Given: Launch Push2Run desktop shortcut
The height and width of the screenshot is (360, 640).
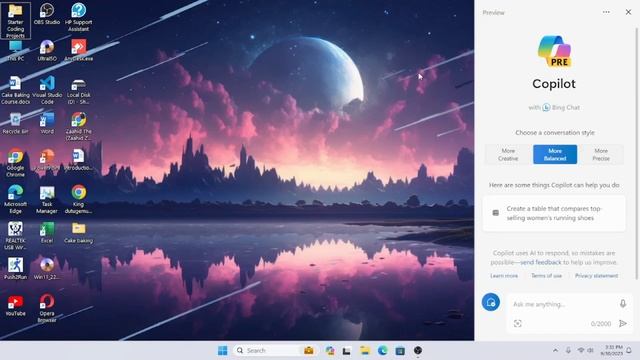Looking at the screenshot, I should 16,269.
